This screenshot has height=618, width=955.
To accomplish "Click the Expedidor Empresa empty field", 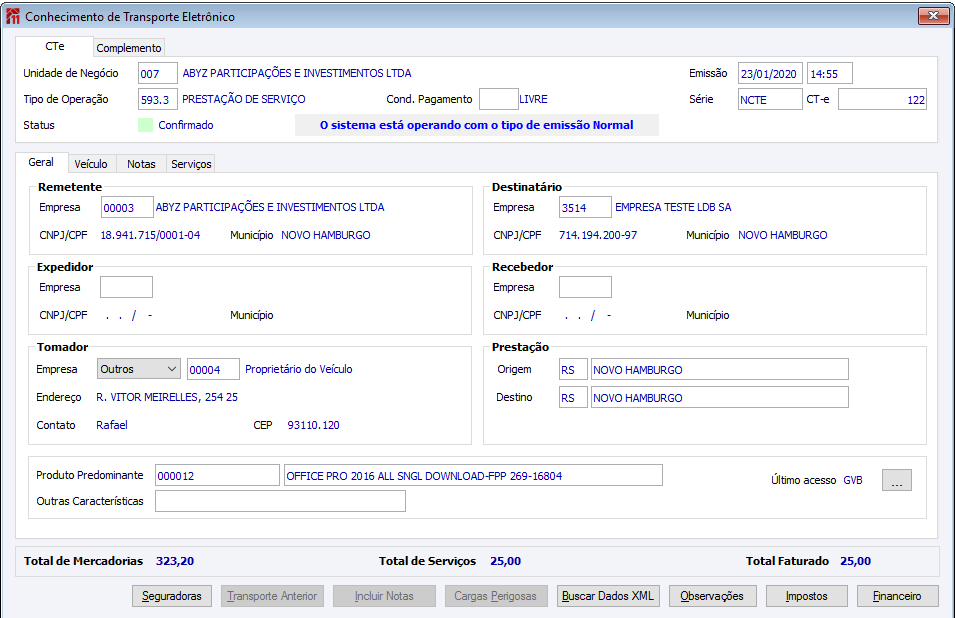I will click(x=126, y=287).
